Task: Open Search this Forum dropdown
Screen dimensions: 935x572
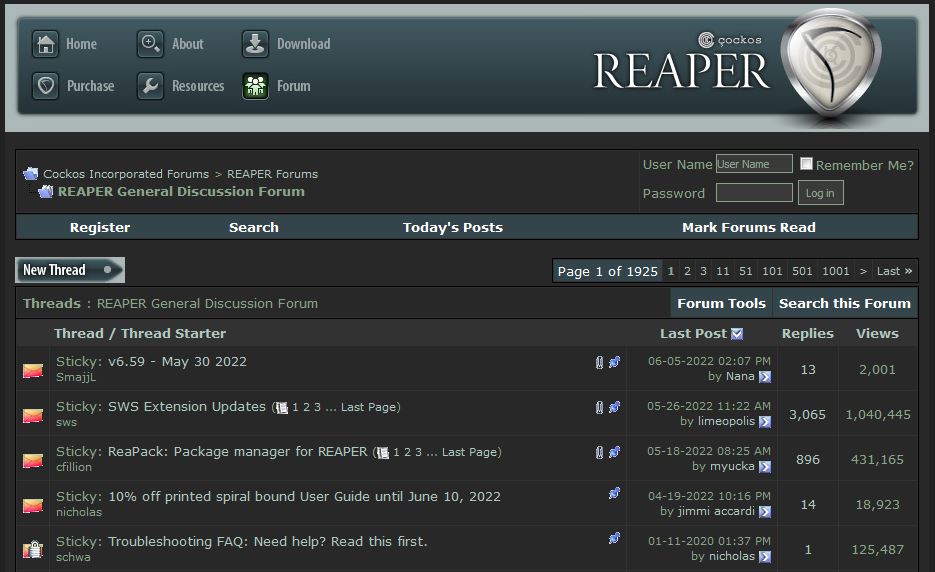Action: tap(844, 303)
